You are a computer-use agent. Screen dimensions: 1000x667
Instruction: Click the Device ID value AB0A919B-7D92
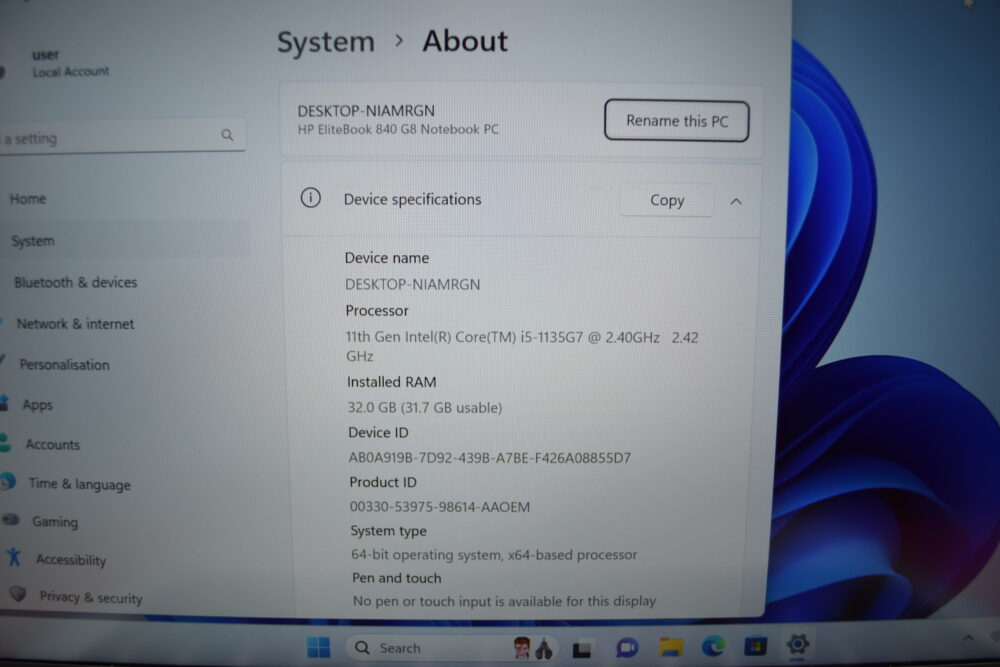tap(490, 458)
